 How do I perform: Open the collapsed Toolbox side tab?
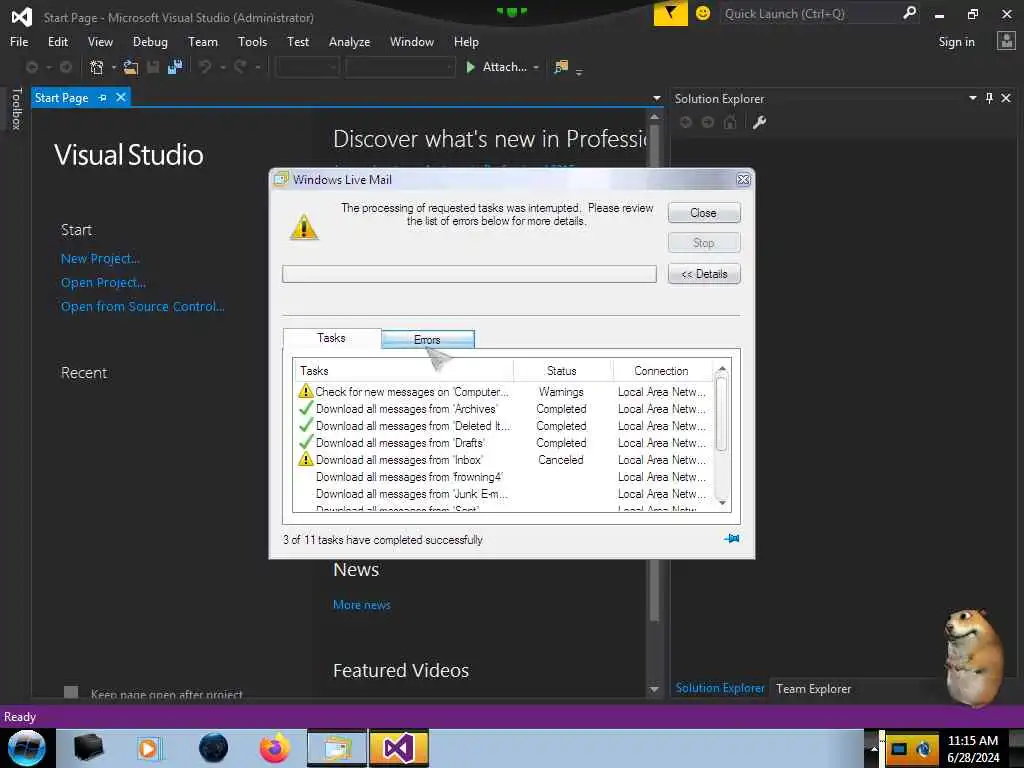tap(16, 108)
